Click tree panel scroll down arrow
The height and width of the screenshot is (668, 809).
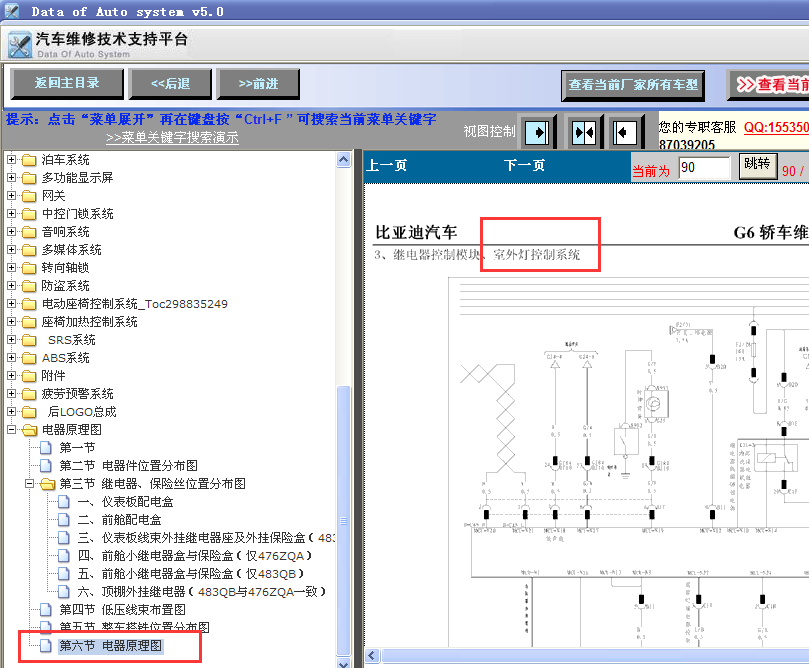coord(343,663)
